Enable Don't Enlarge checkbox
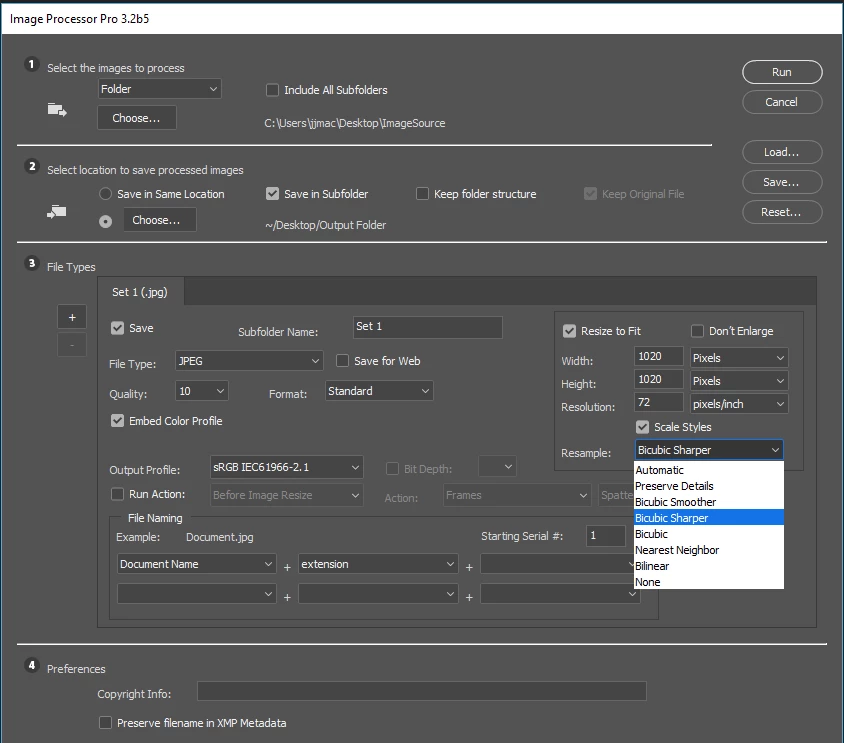 click(697, 331)
